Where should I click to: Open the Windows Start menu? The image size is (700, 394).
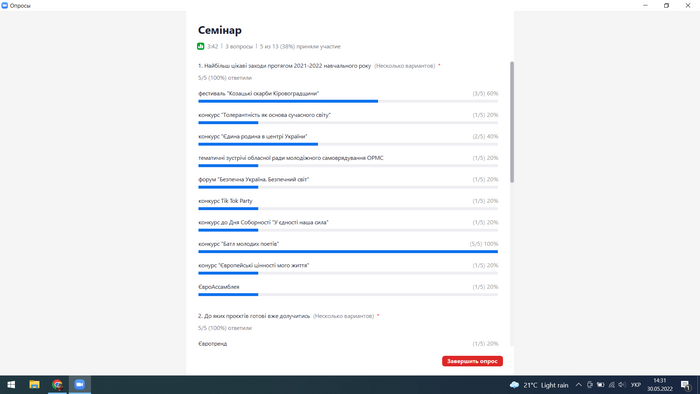pos(11,384)
